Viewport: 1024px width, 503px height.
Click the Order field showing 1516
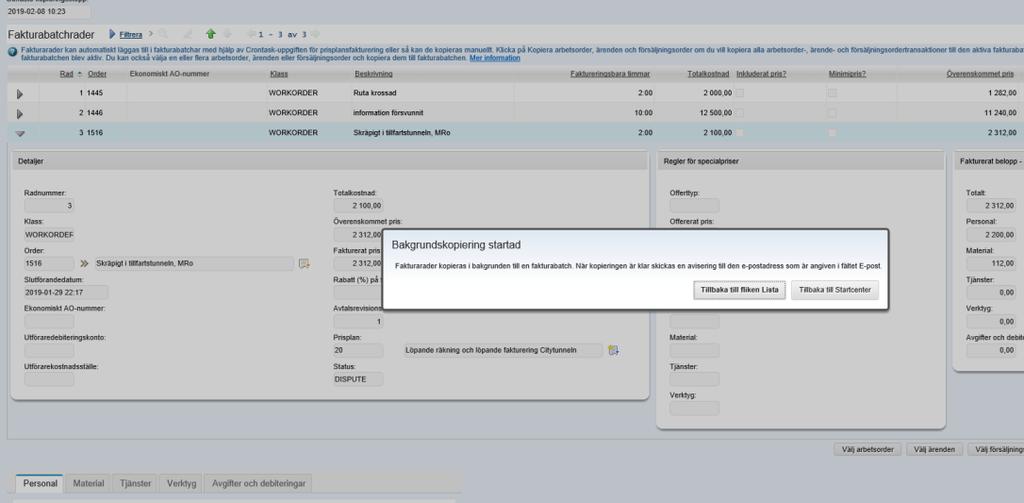click(49, 263)
